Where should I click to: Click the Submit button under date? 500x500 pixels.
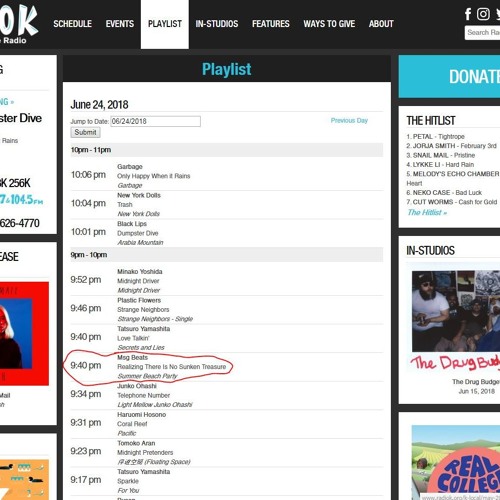pos(85,132)
